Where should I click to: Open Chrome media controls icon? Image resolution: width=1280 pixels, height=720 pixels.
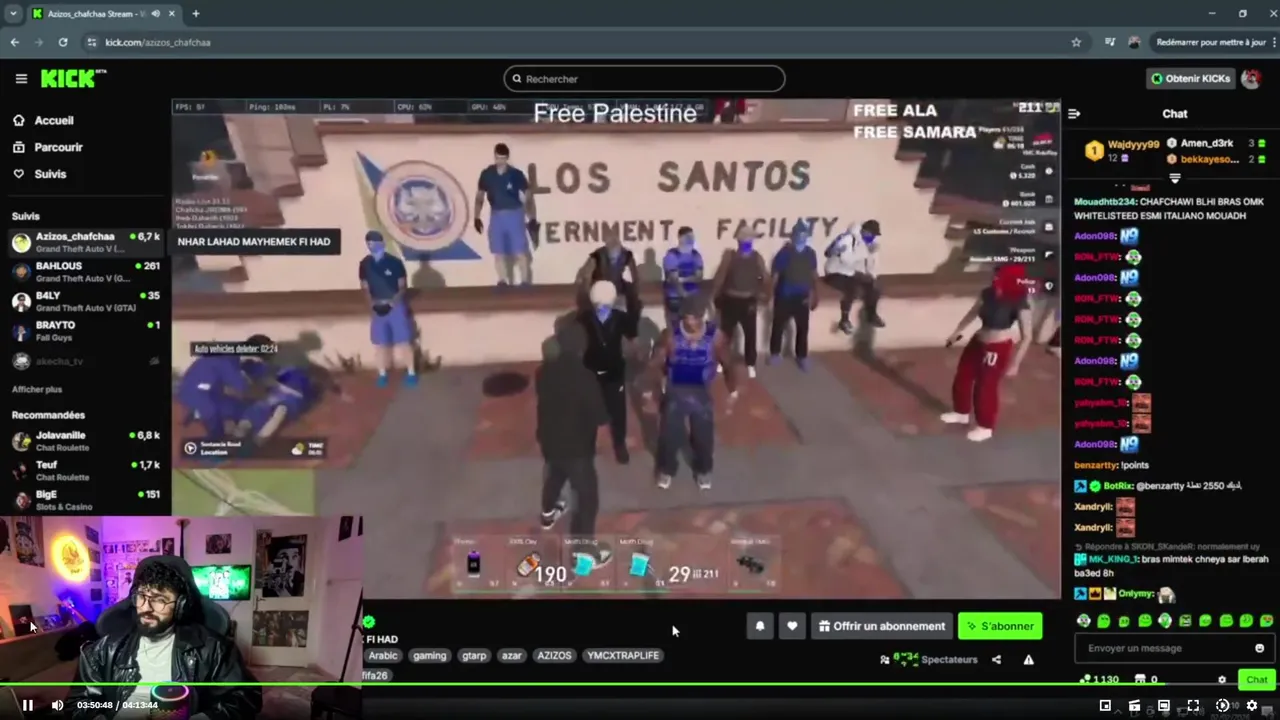(1110, 42)
